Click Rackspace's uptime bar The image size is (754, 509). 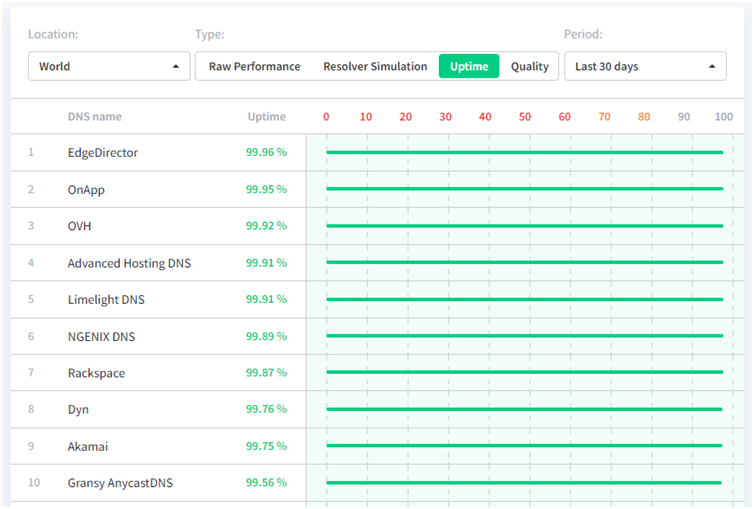pyautogui.click(x=525, y=372)
